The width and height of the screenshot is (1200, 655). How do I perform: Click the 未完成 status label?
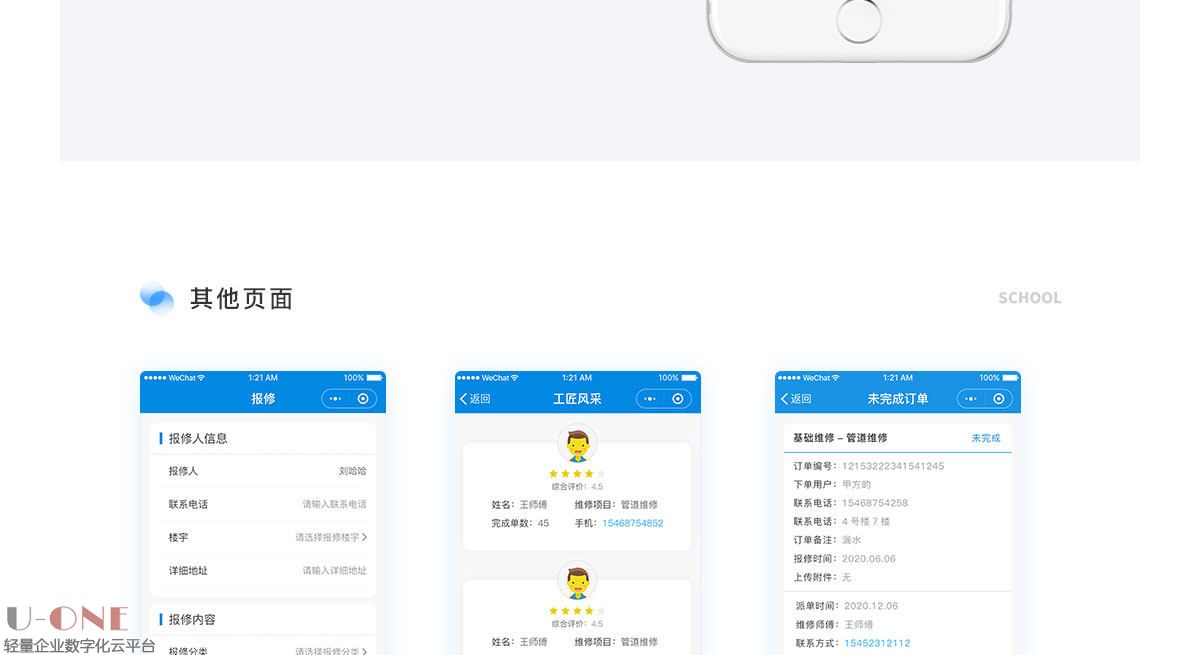(x=985, y=438)
